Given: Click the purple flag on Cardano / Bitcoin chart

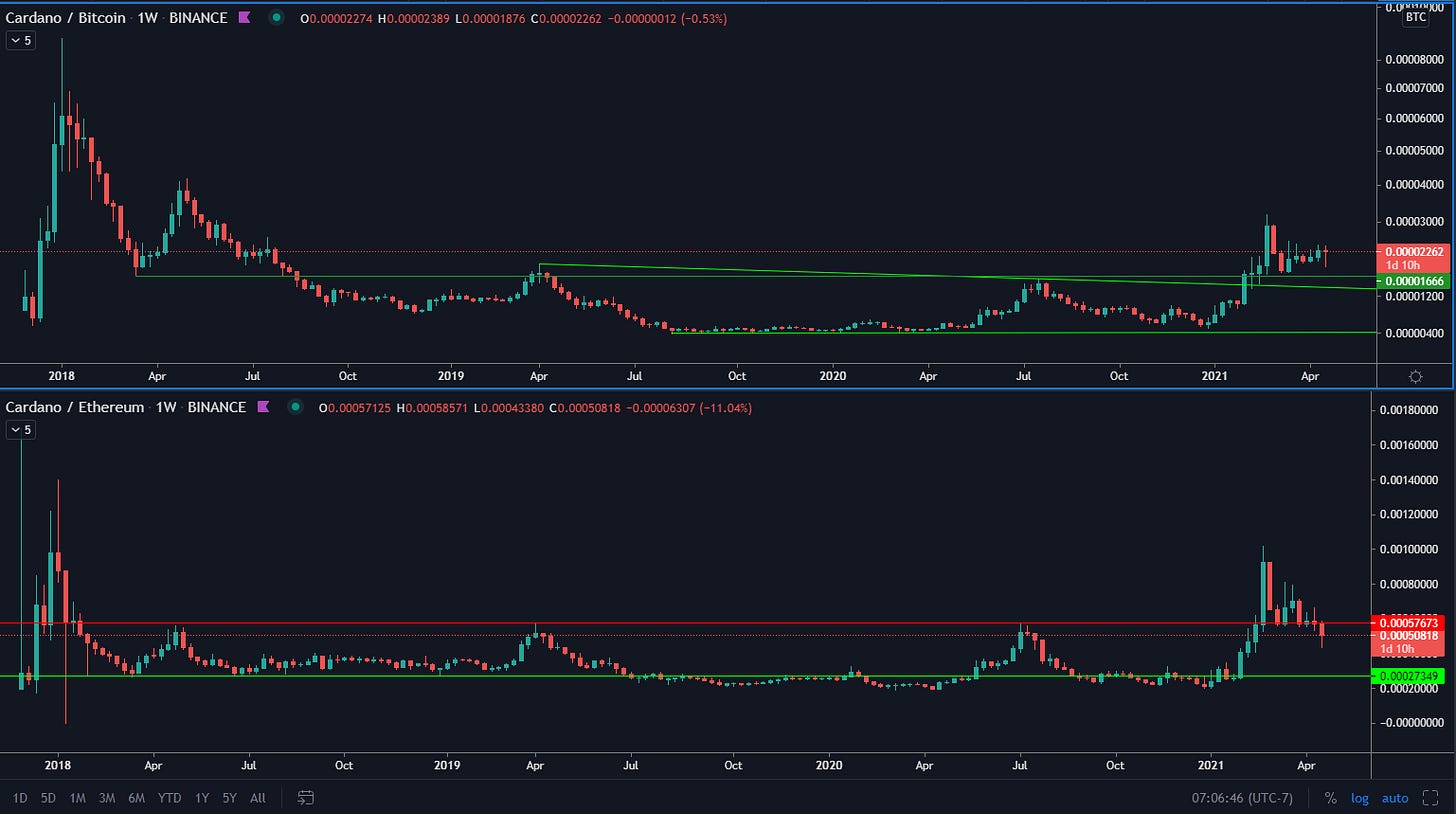Looking at the screenshot, I should point(244,17).
